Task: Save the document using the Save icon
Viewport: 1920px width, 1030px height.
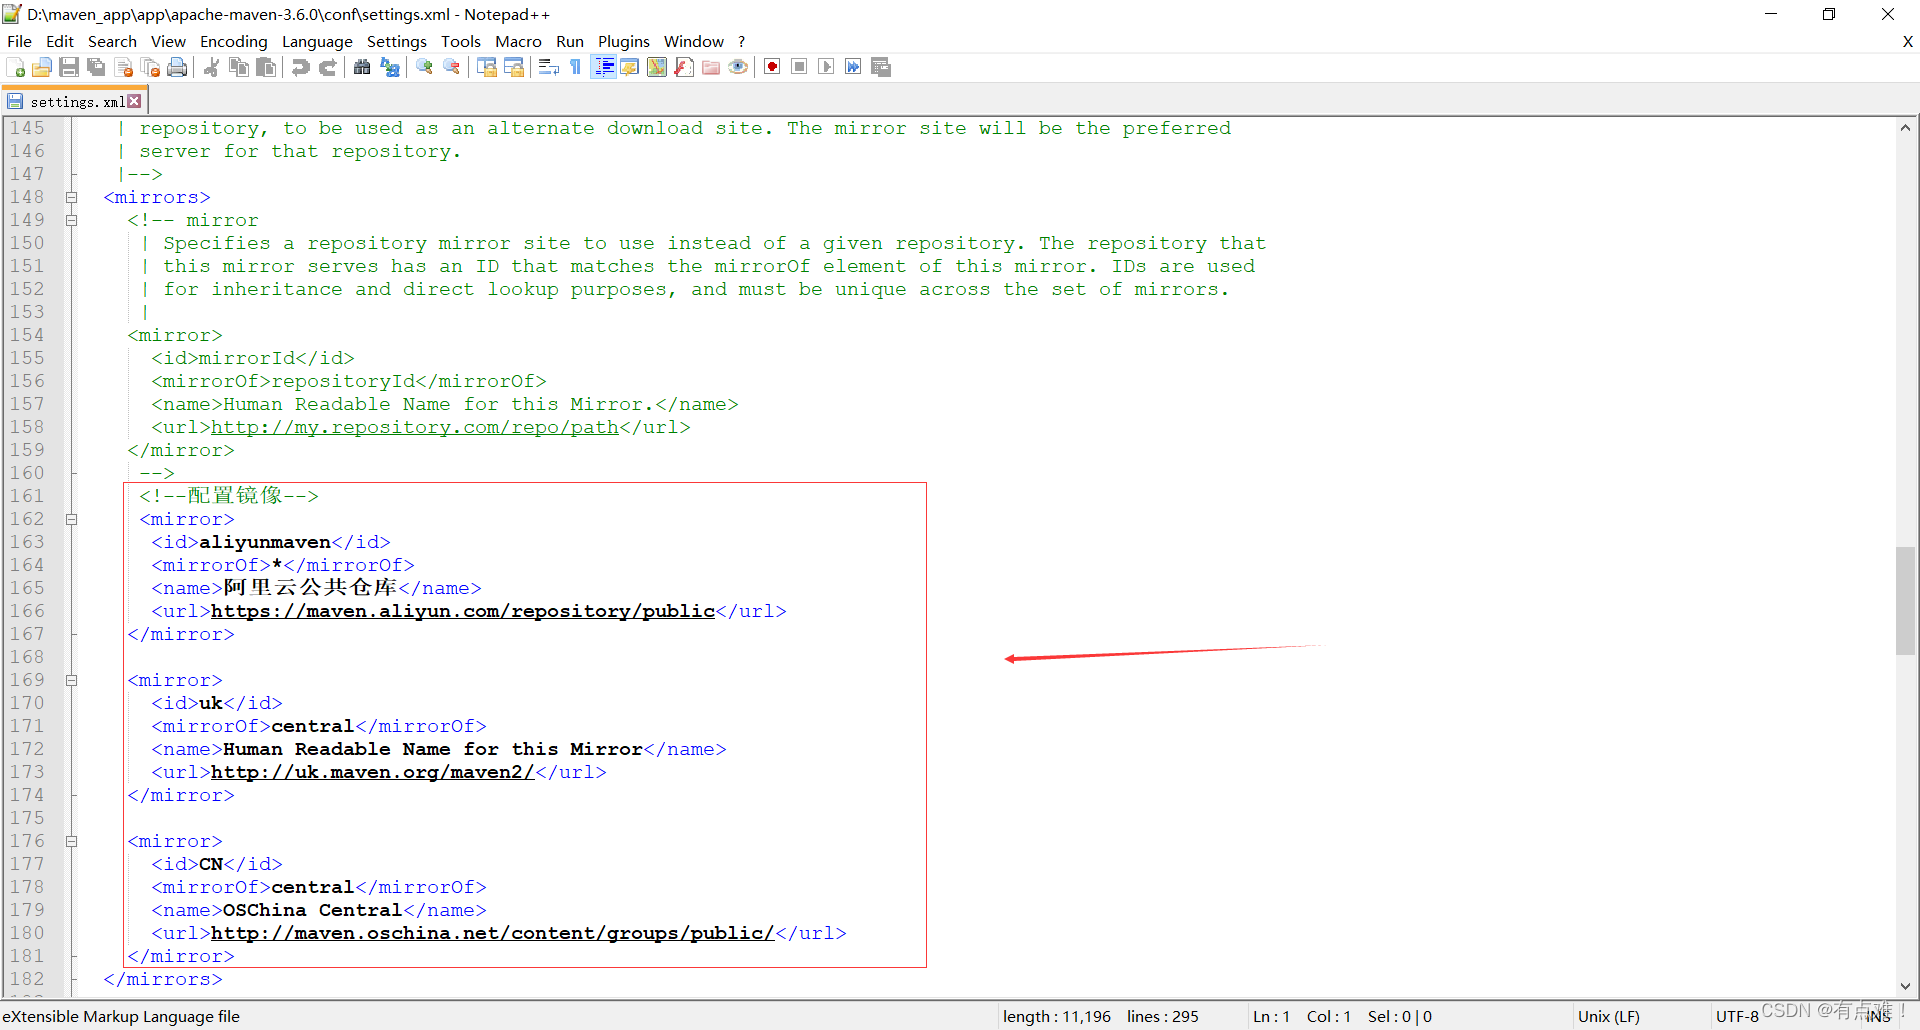Action: coord(69,67)
